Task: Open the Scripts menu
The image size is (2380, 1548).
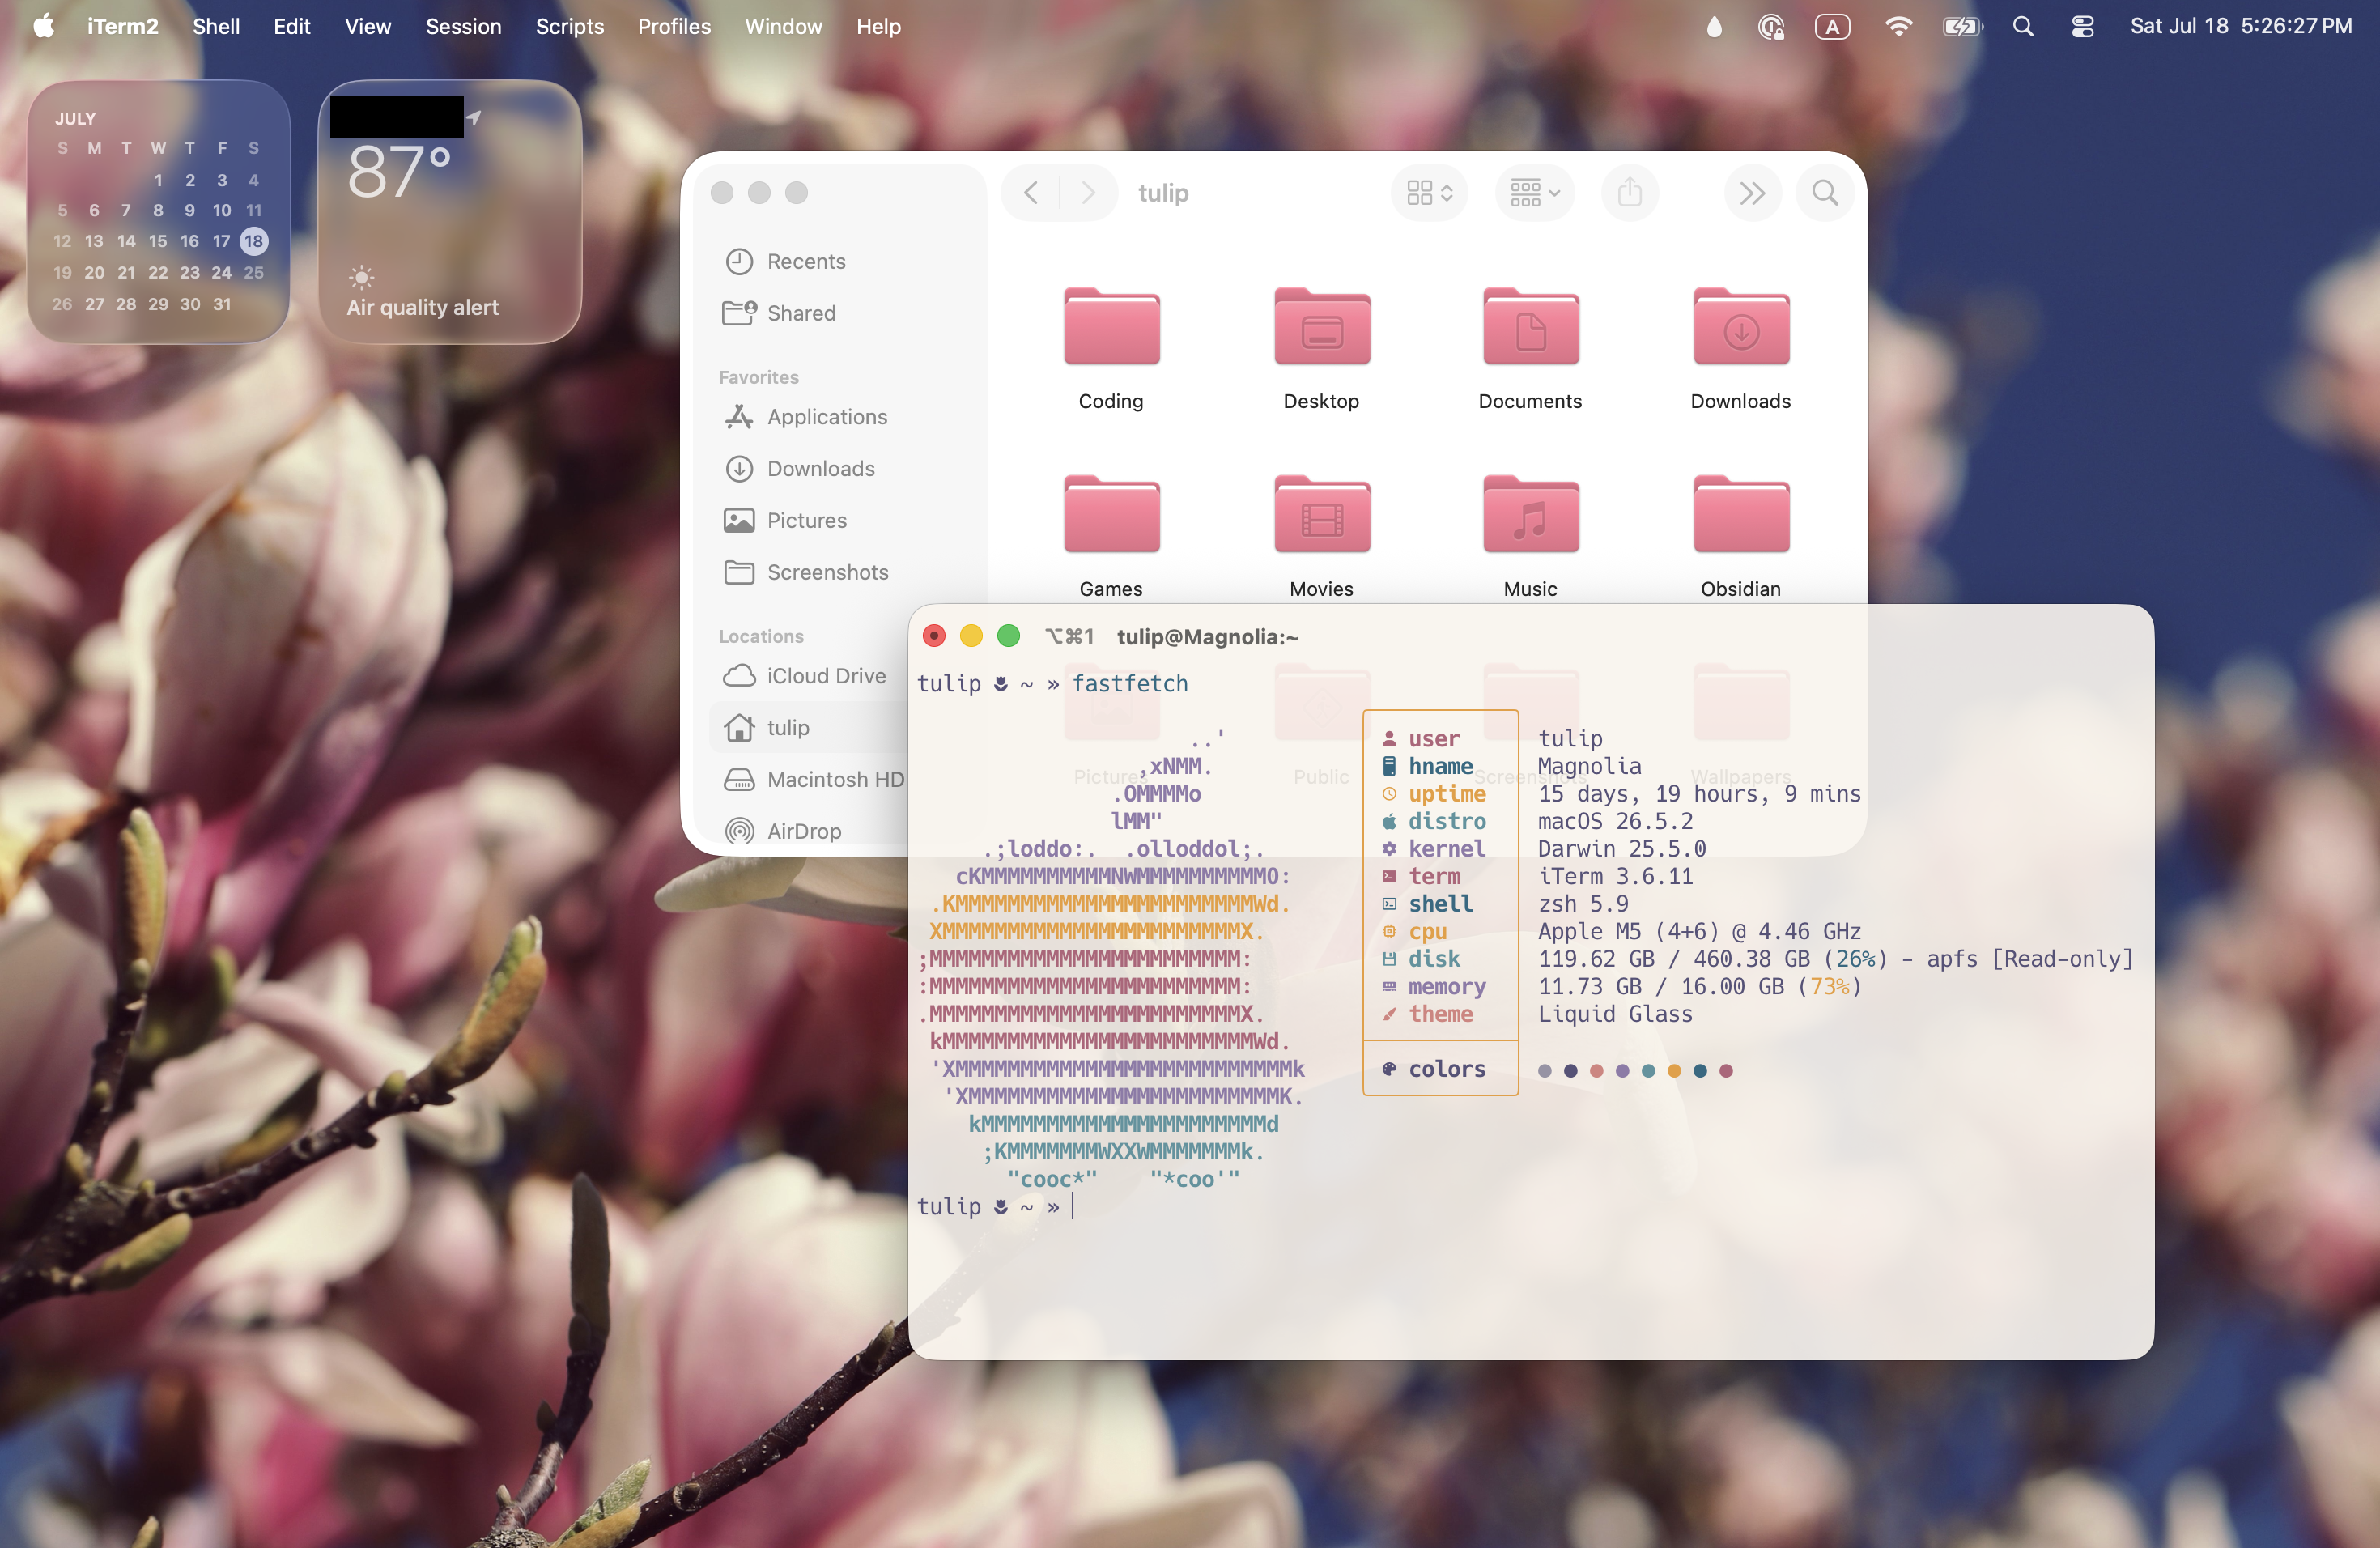Action: [x=569, y=26]
